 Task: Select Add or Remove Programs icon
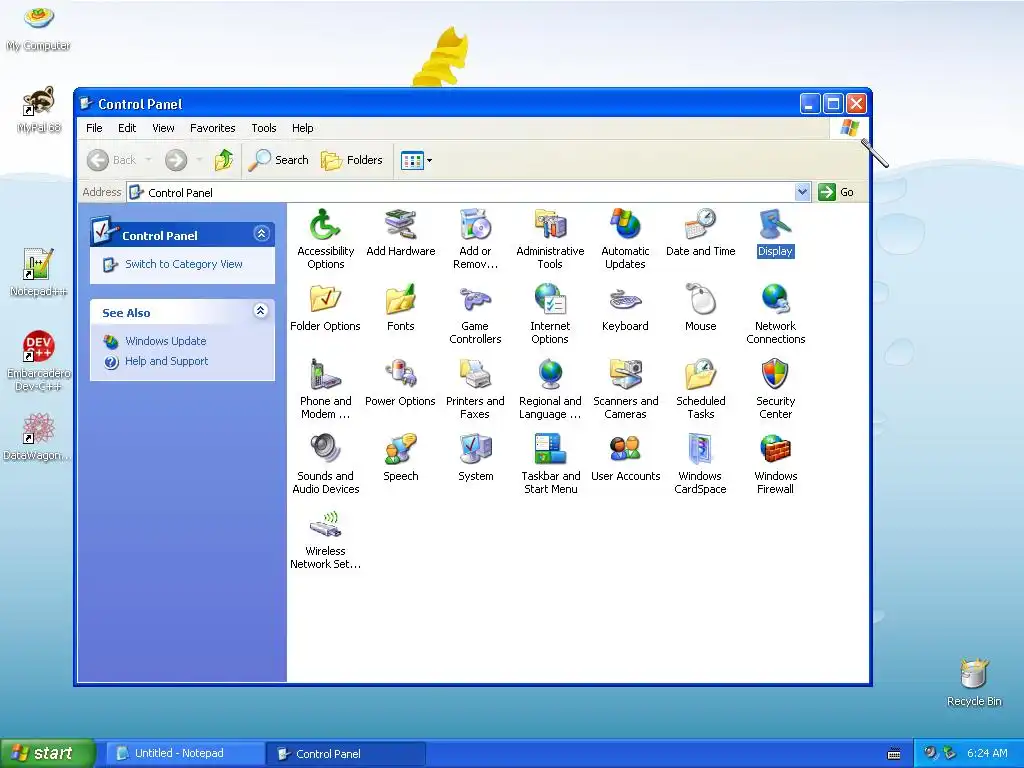[x=475, y=225]
